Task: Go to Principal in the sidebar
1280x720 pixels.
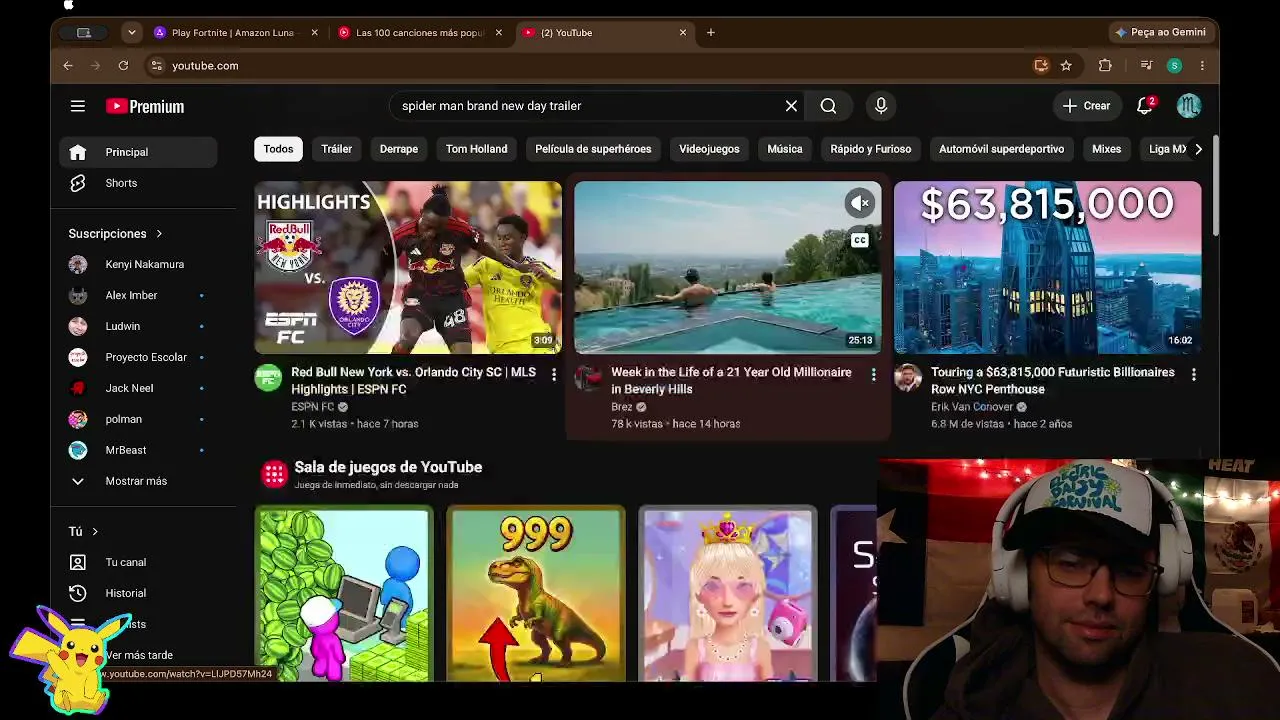Action: click(x=138, y=152)
